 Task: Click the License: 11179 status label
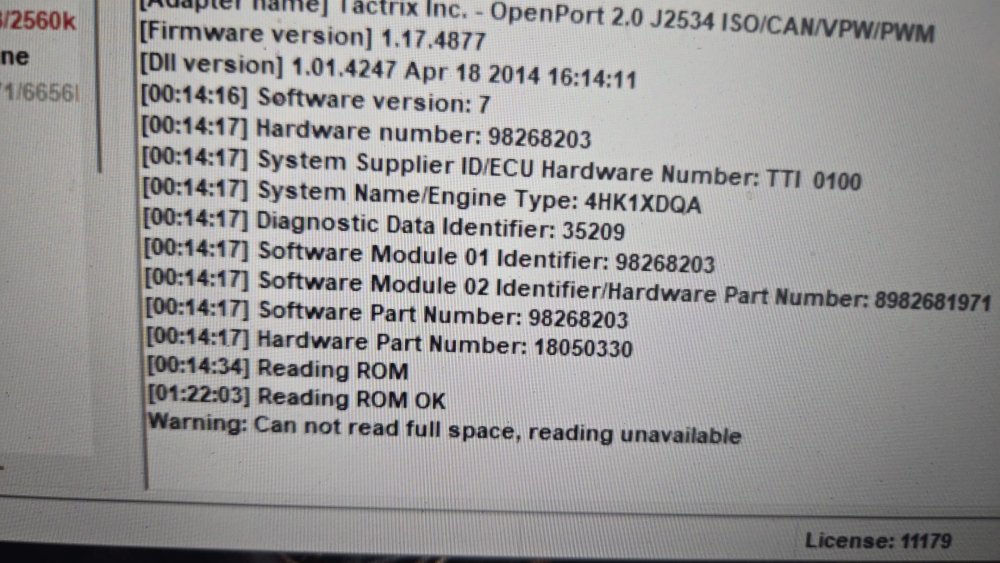(878, 541)
